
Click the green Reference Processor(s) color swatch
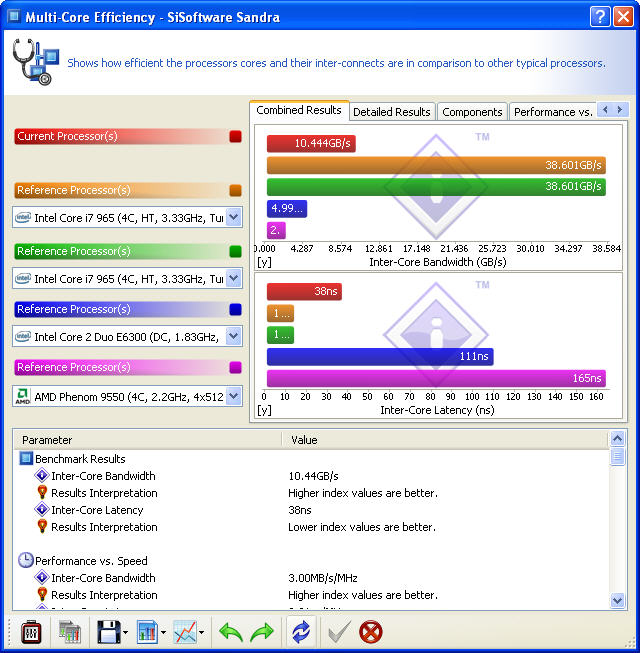tap(235, 251)
